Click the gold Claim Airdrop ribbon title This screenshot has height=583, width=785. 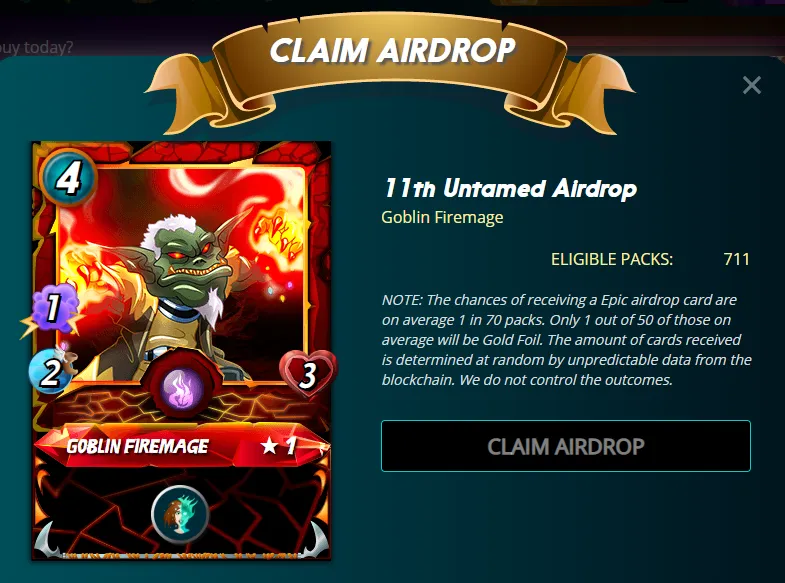pos(392,50)
